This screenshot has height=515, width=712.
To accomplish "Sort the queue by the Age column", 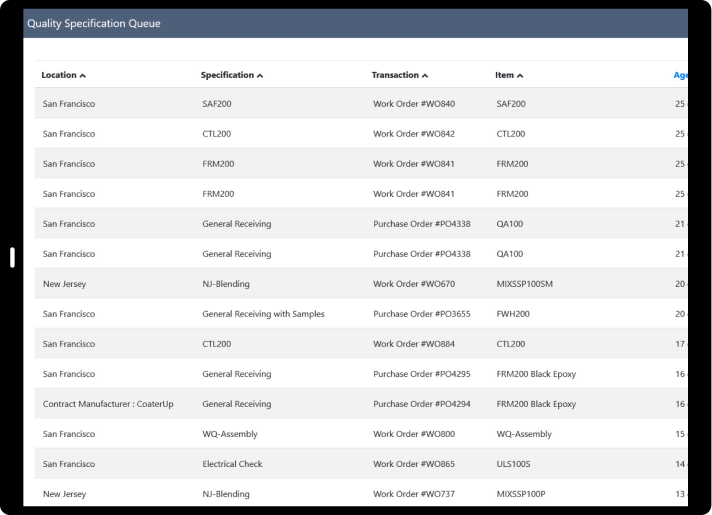I will point(680,75).
